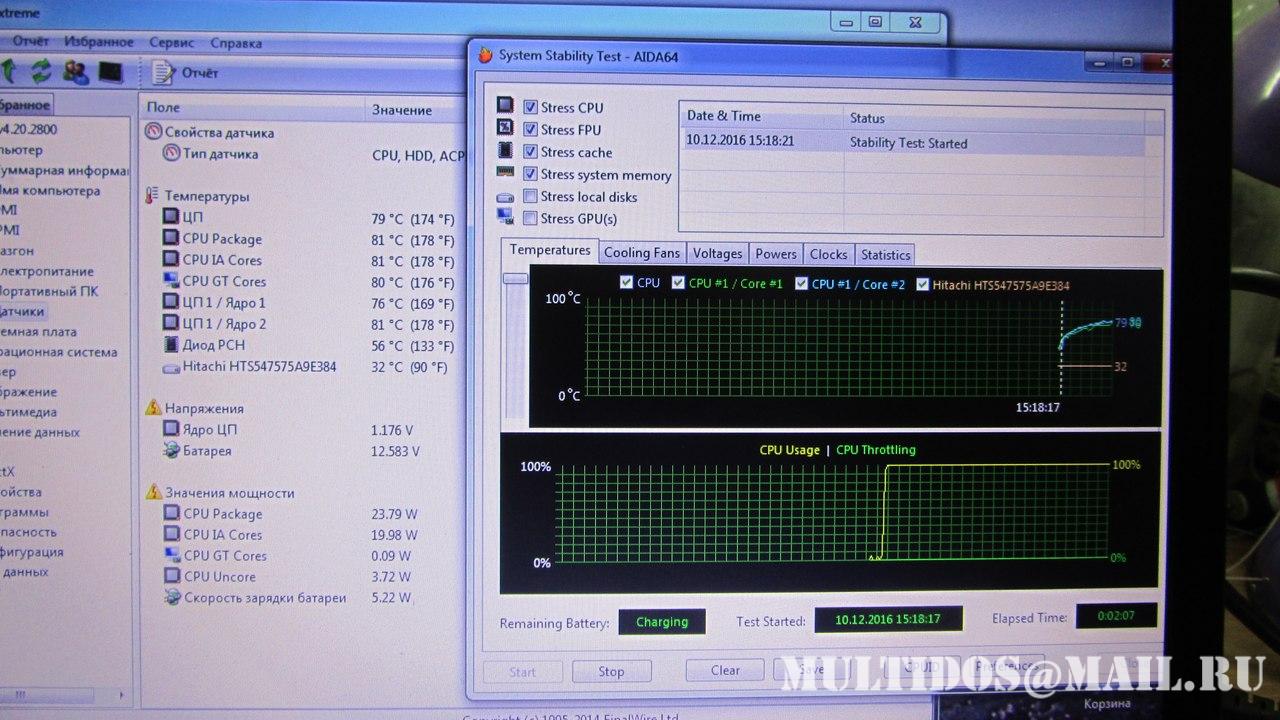Image resolution: width=1280 pixels, height=720 pixels.
Task: Click the Напряжения warning icon
Action: 153,408
